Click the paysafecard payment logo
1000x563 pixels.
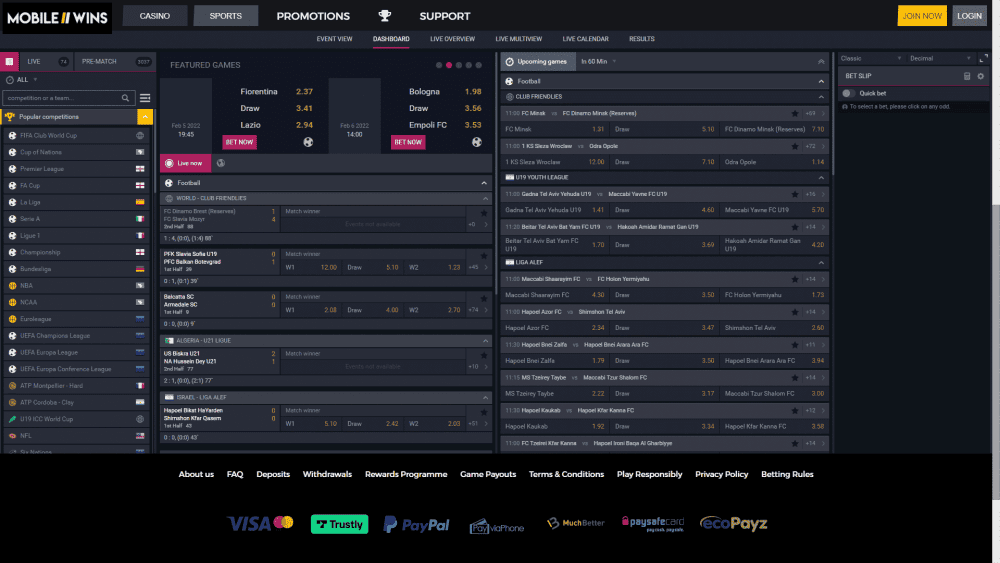click(x=653, y=523)
